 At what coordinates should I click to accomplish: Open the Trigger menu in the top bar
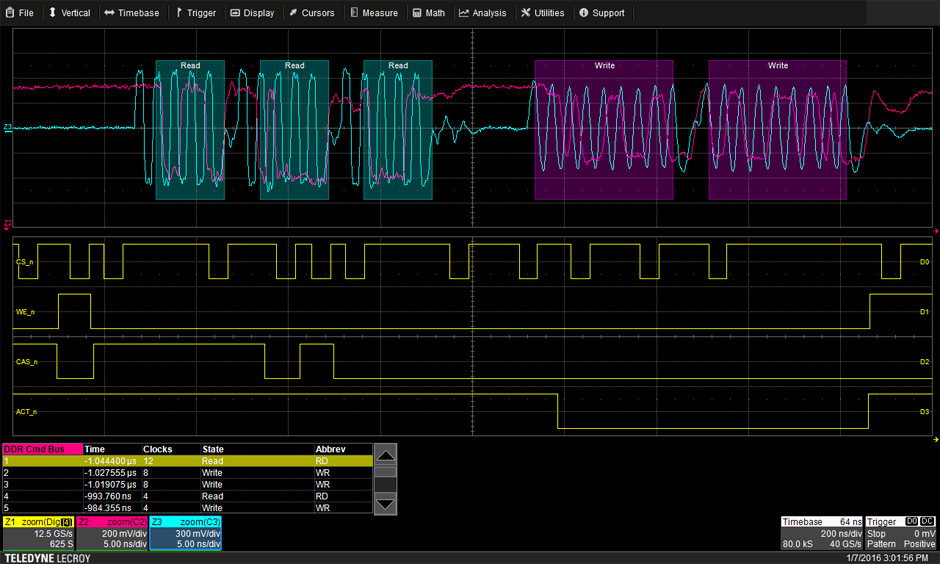[x=195, y=13]
